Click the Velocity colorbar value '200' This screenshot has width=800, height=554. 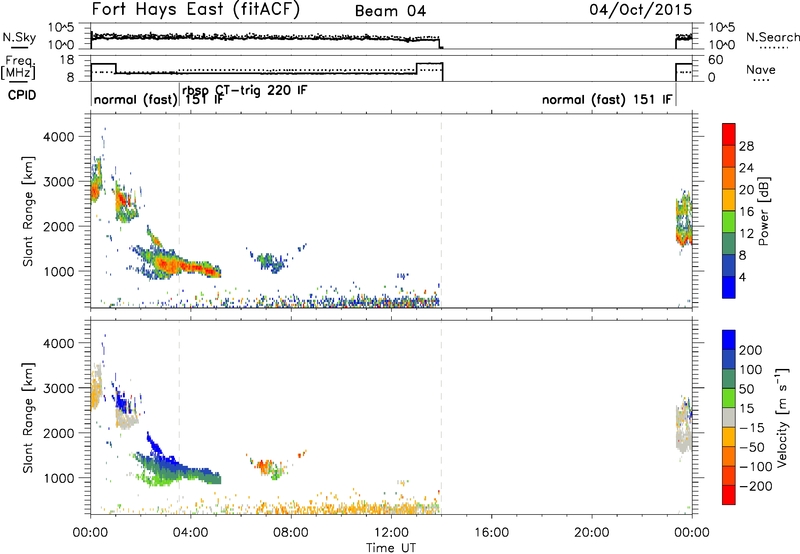coord(751,350)
